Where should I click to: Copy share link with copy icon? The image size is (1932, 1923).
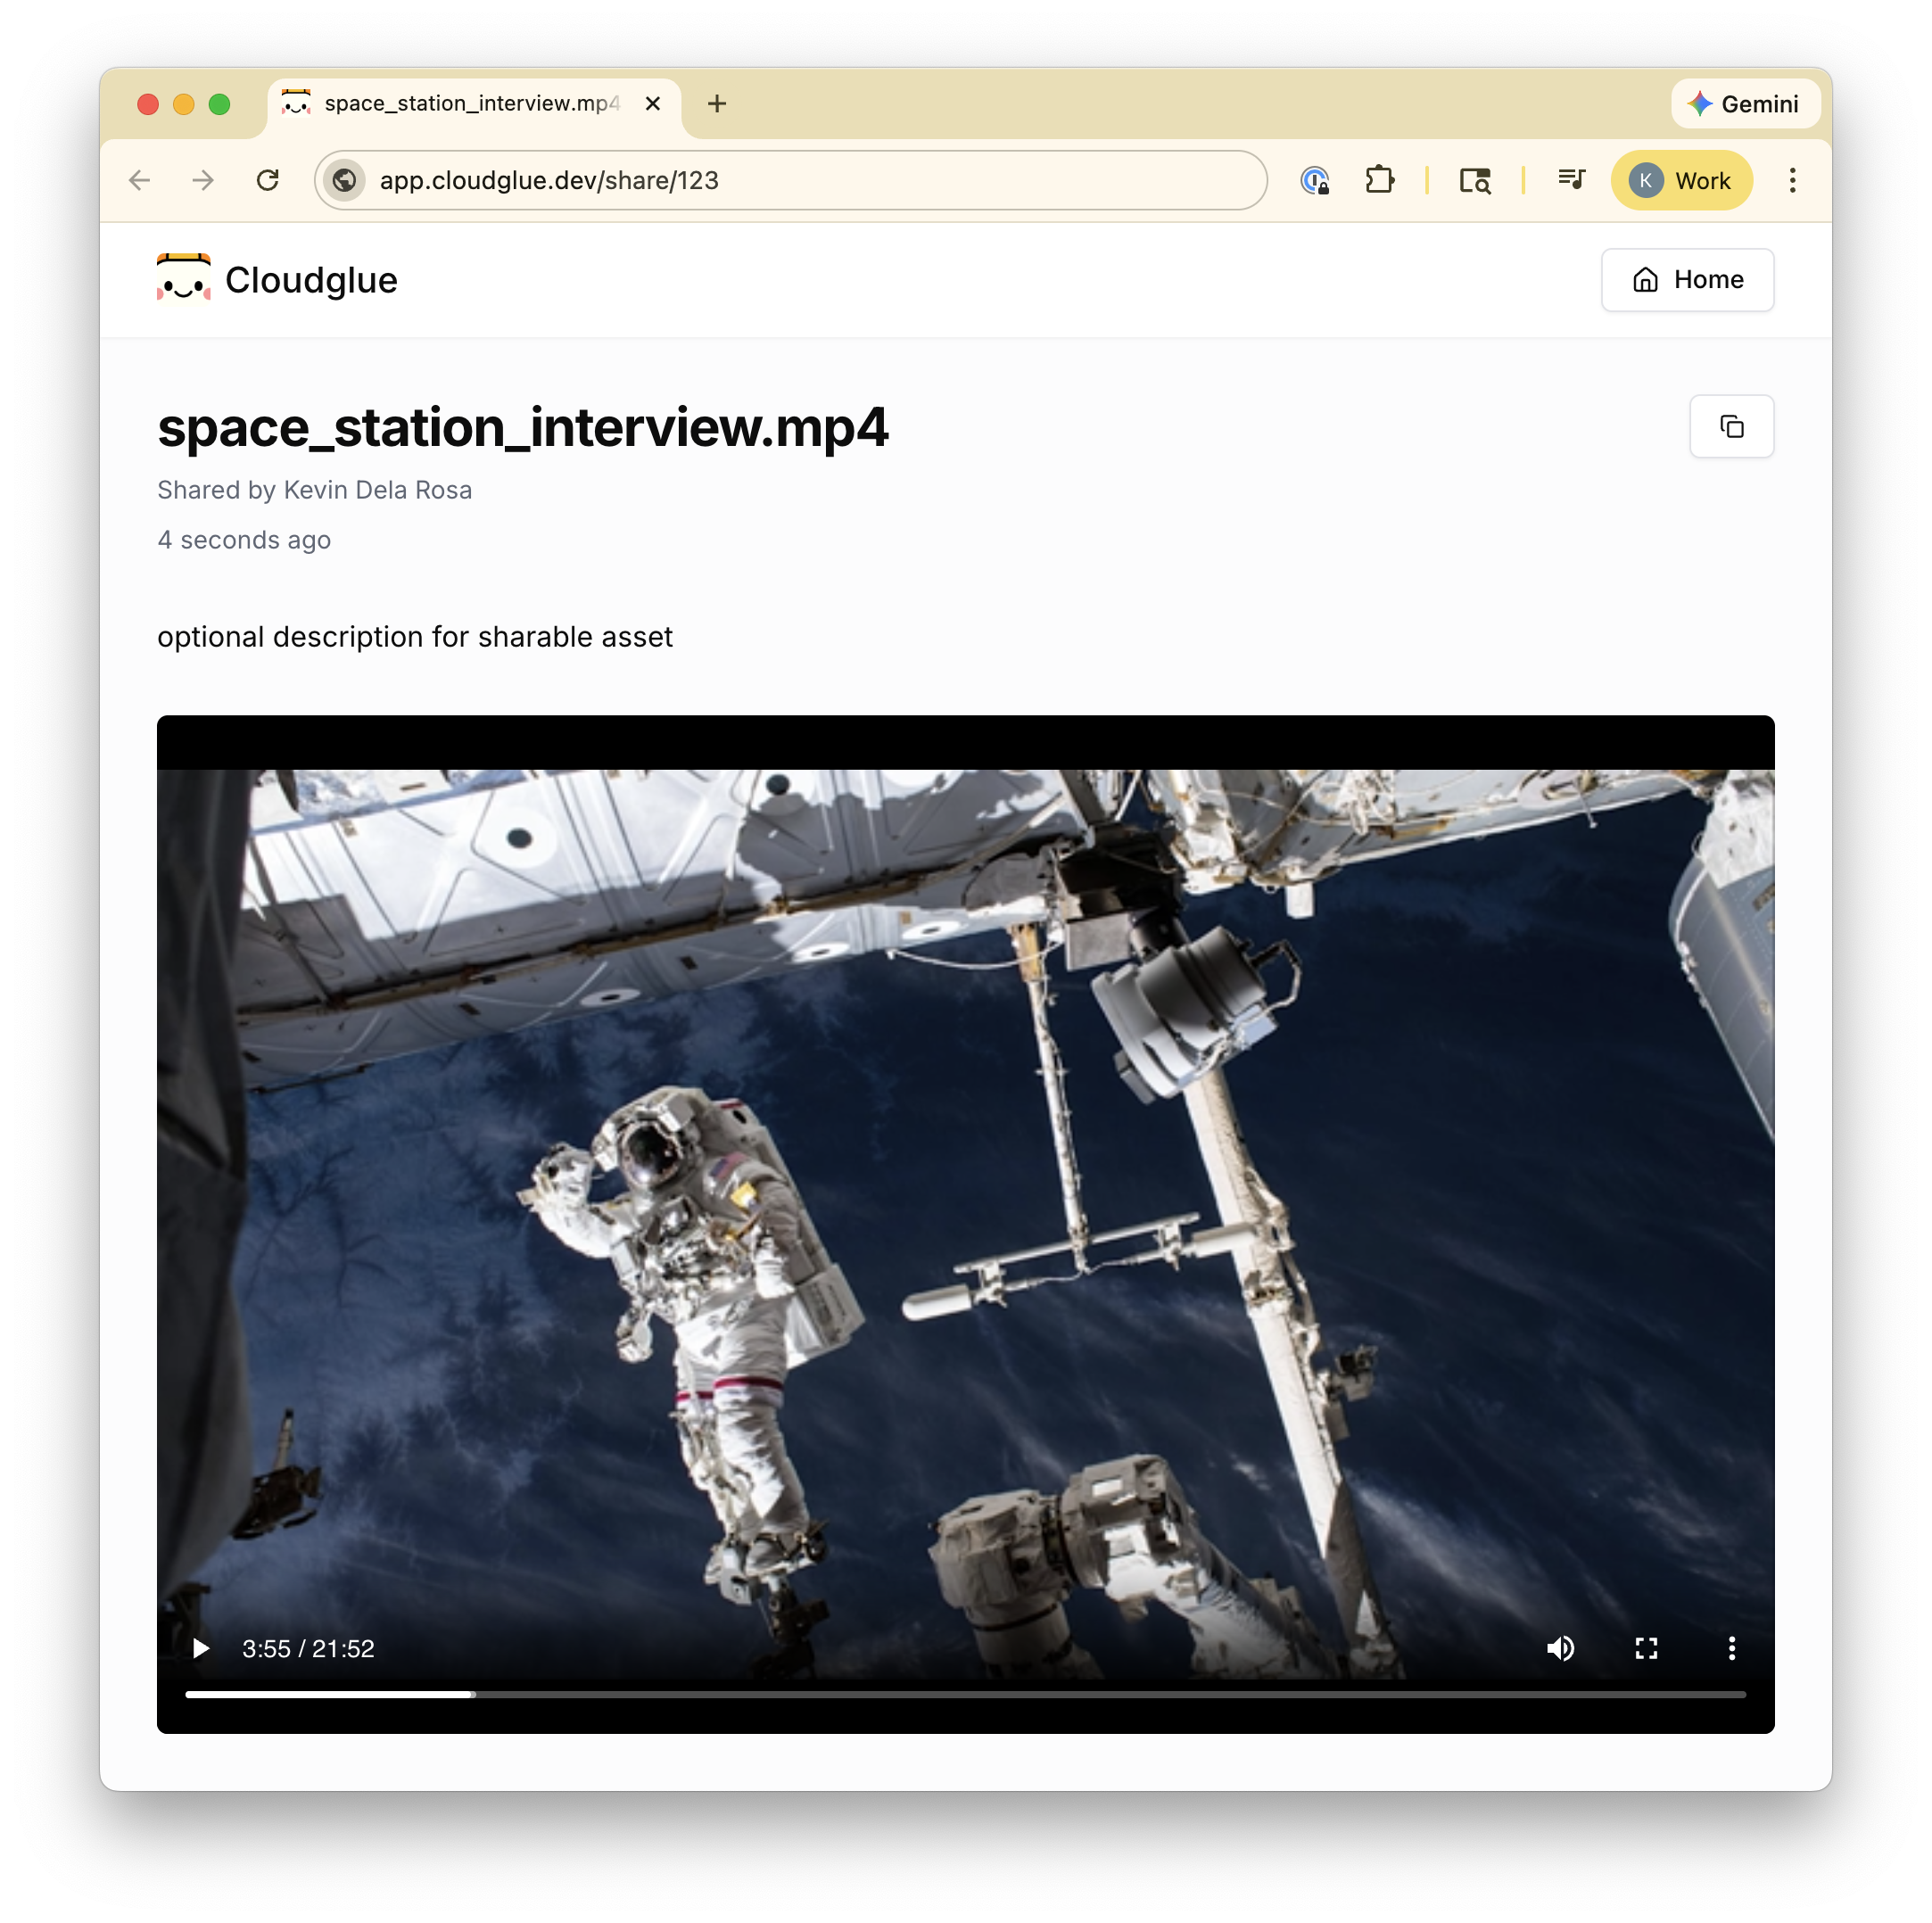[x=1731, y=427]
